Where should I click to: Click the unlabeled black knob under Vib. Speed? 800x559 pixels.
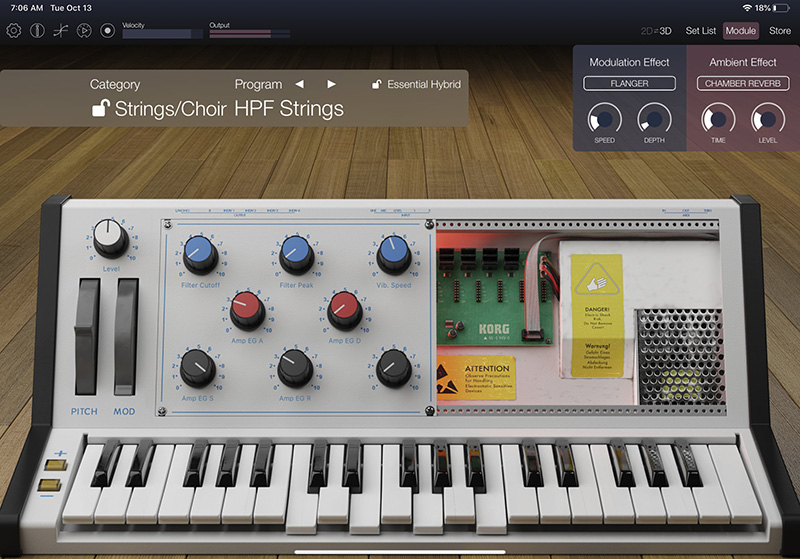click(x=393, y=368)
